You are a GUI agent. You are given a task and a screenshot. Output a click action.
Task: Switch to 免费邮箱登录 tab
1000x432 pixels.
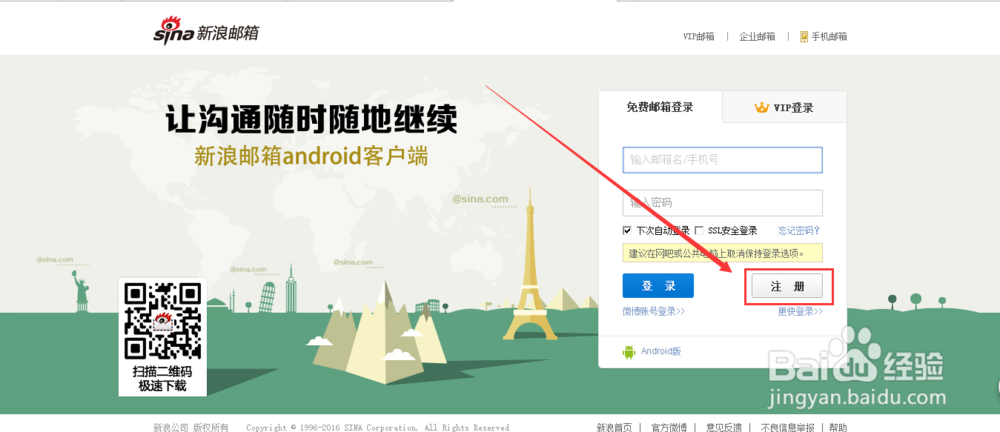[660, 107]
